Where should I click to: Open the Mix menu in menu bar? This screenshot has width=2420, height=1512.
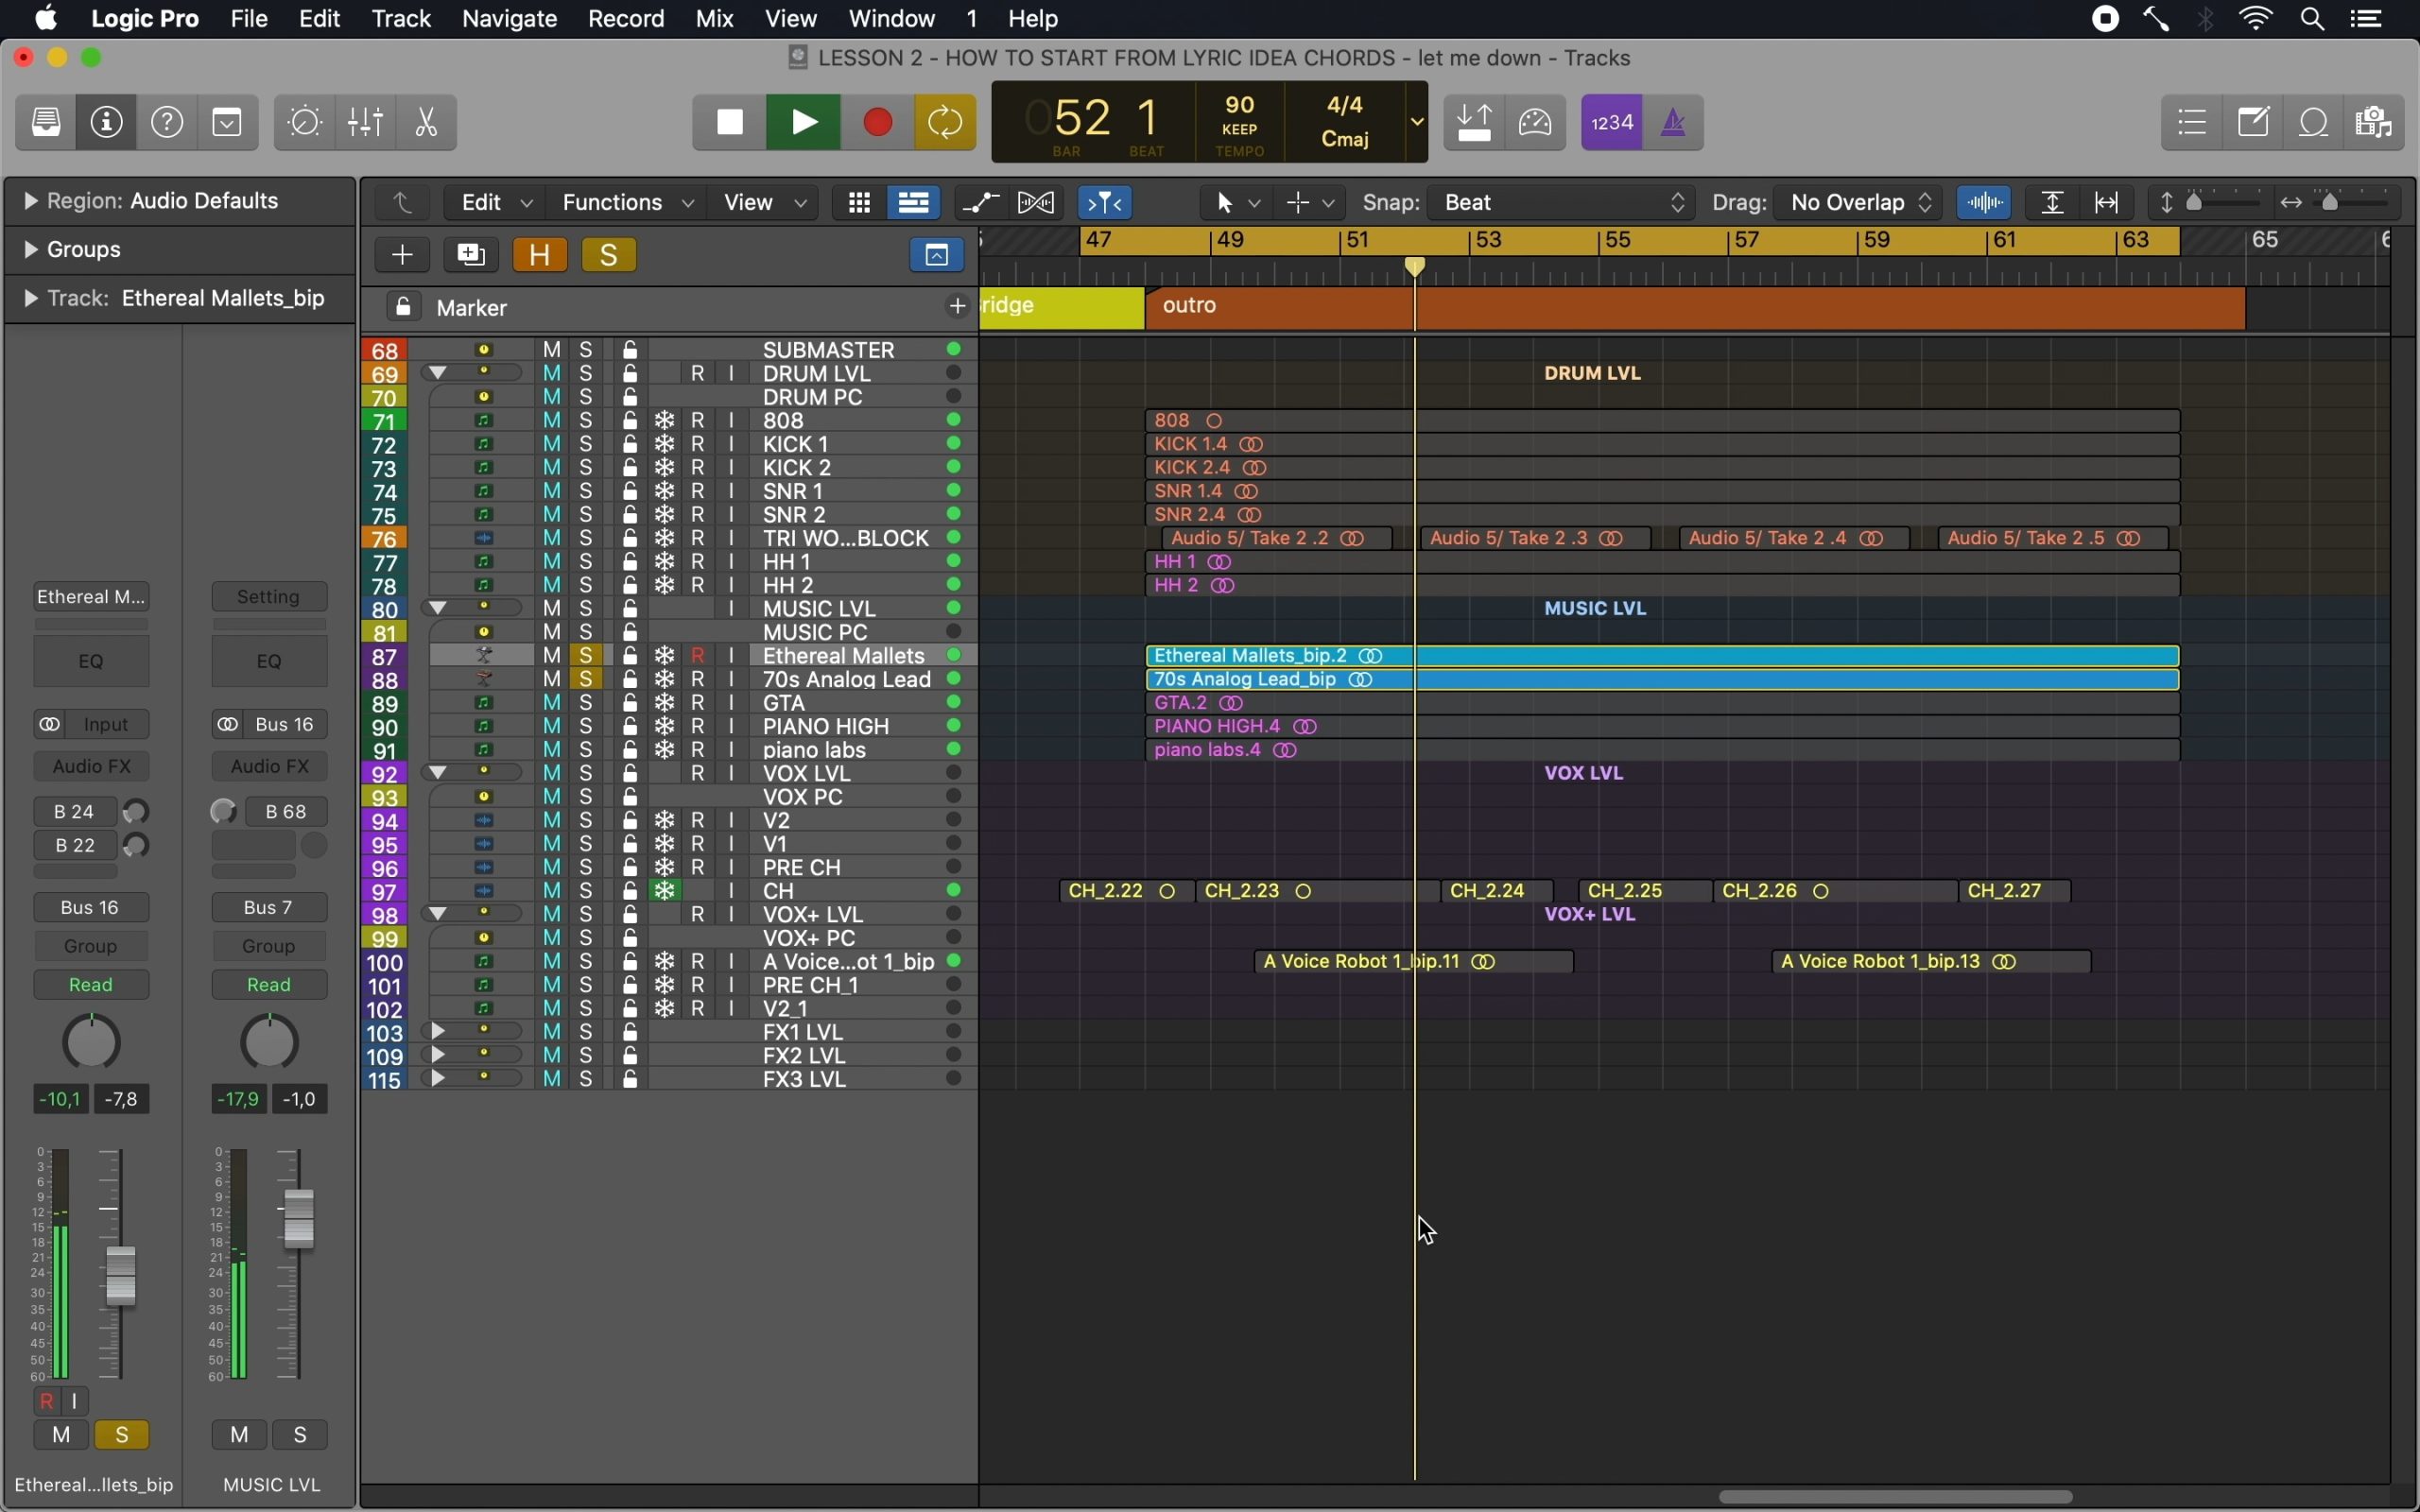(x=714, y=19)
